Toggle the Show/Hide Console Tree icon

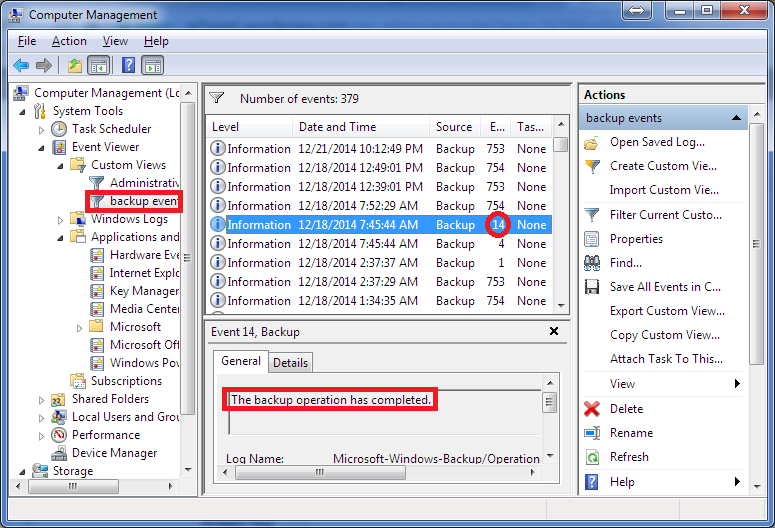coord(98,65)
